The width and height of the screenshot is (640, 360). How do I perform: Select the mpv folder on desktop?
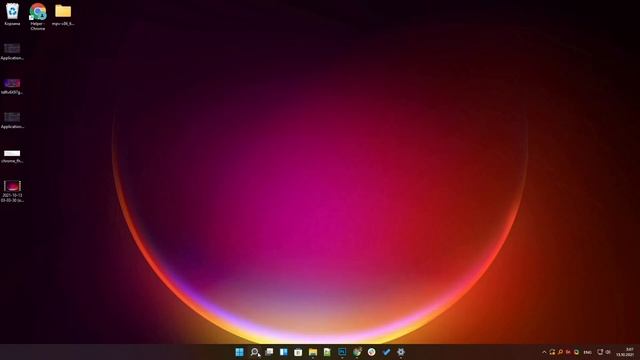(63, 15)
